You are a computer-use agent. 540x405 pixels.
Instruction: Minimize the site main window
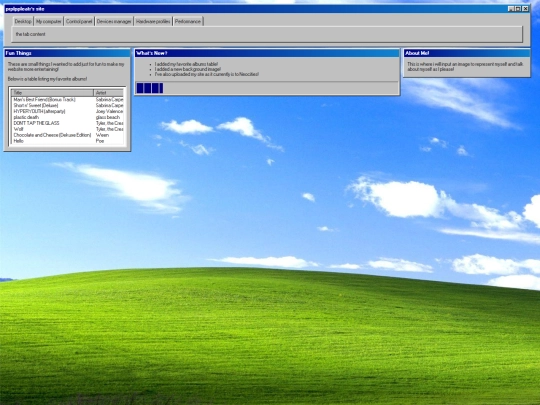click(x=511, y=9)
